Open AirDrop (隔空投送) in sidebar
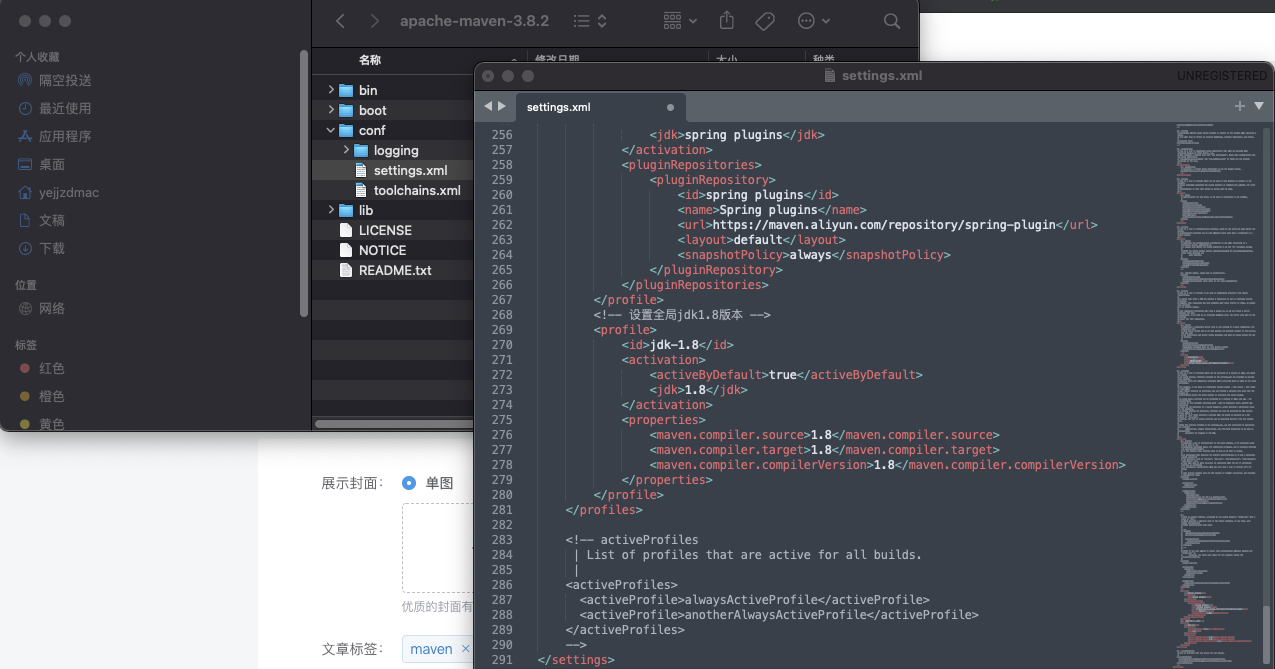 [65, 80]
